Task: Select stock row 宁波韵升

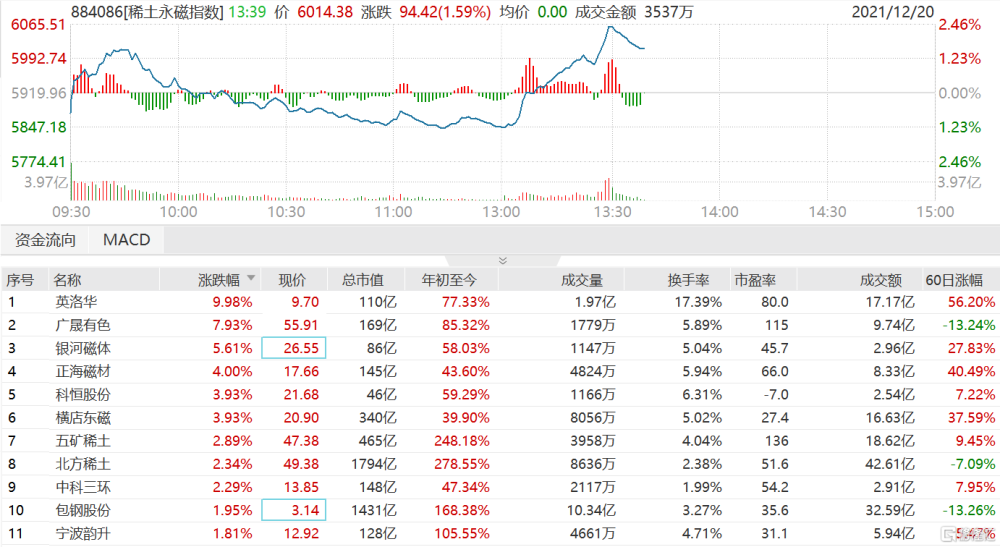Action: click(500, 534)
